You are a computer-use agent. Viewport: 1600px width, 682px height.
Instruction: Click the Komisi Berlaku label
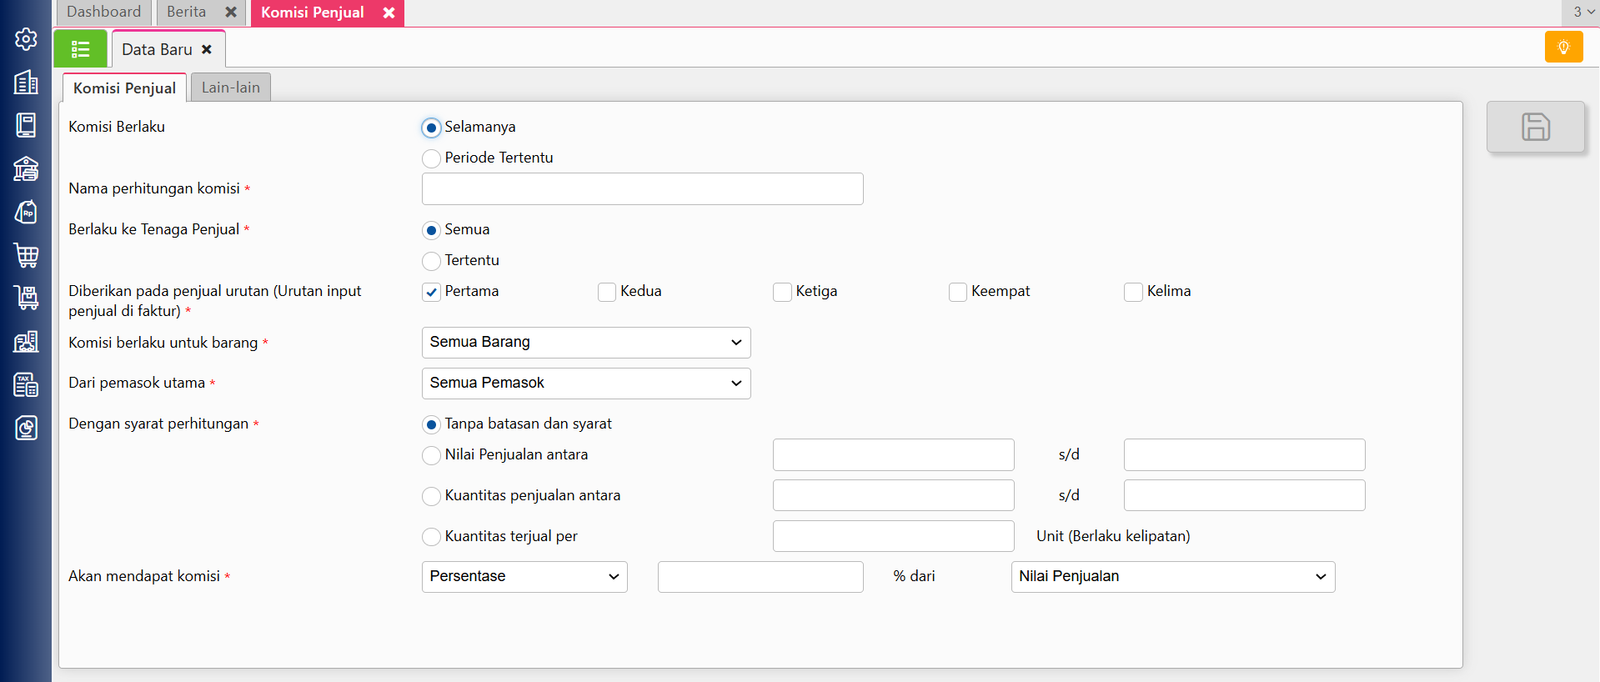tap(117, 127)
